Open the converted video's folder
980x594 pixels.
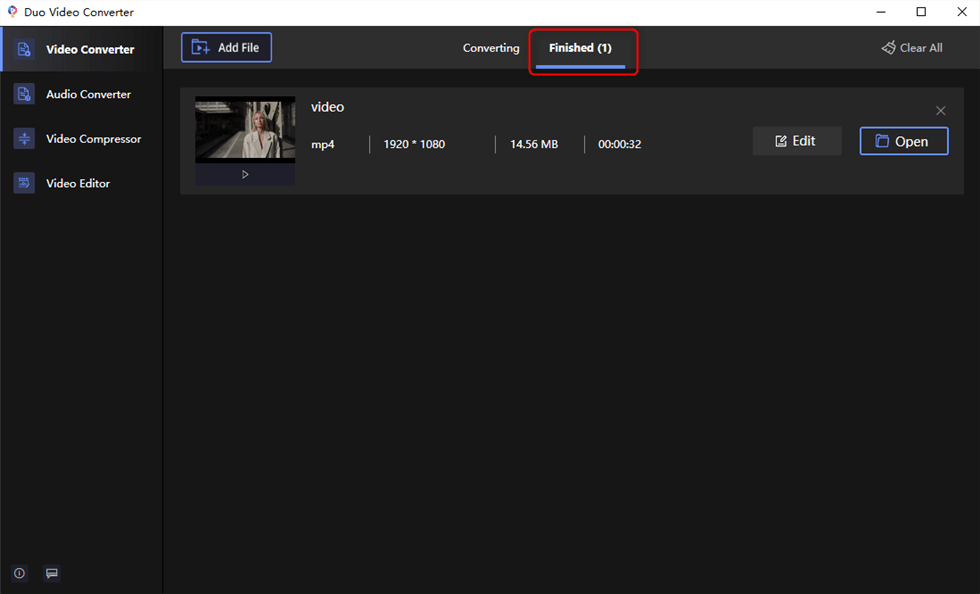tap(904, 141)
